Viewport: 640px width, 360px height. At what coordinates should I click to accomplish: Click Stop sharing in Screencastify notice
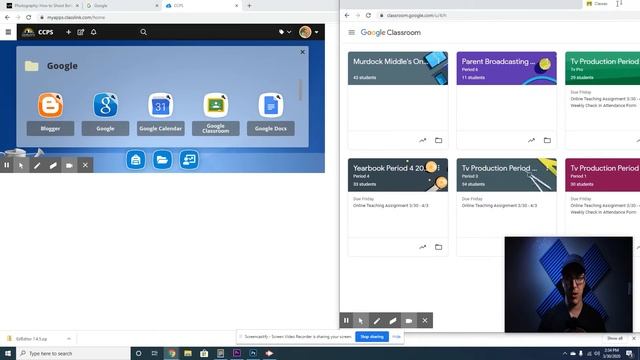click(372, 337)
